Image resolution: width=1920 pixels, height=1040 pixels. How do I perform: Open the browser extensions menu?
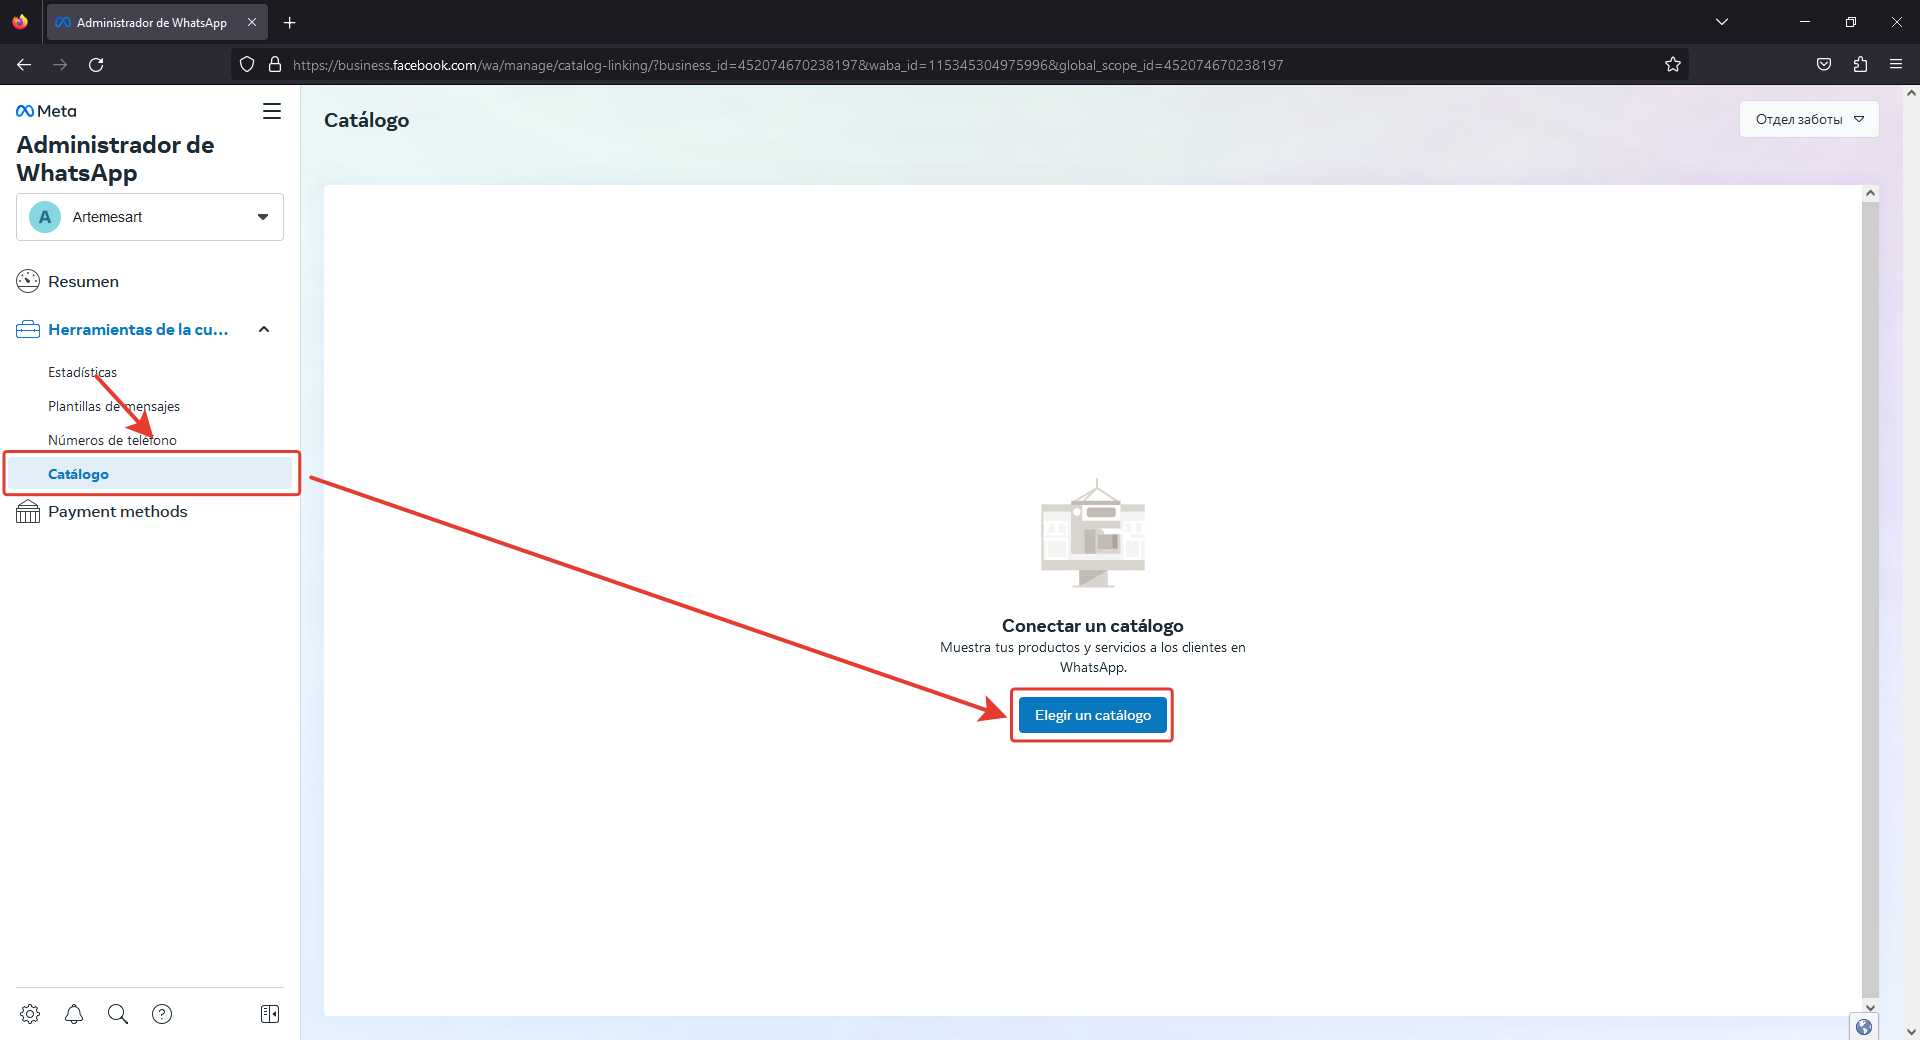(1860, 65)
